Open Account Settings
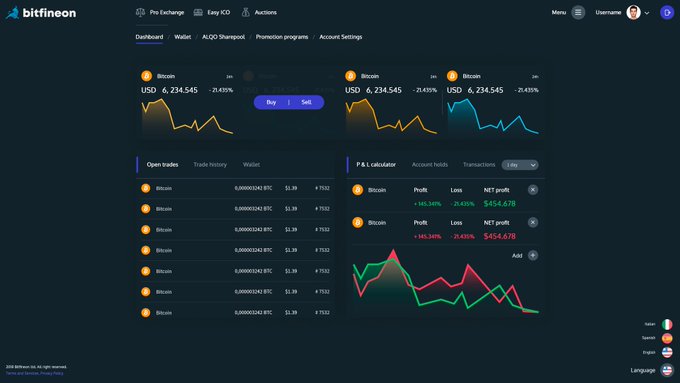680x383 pixels. click(x=340, y=37)
